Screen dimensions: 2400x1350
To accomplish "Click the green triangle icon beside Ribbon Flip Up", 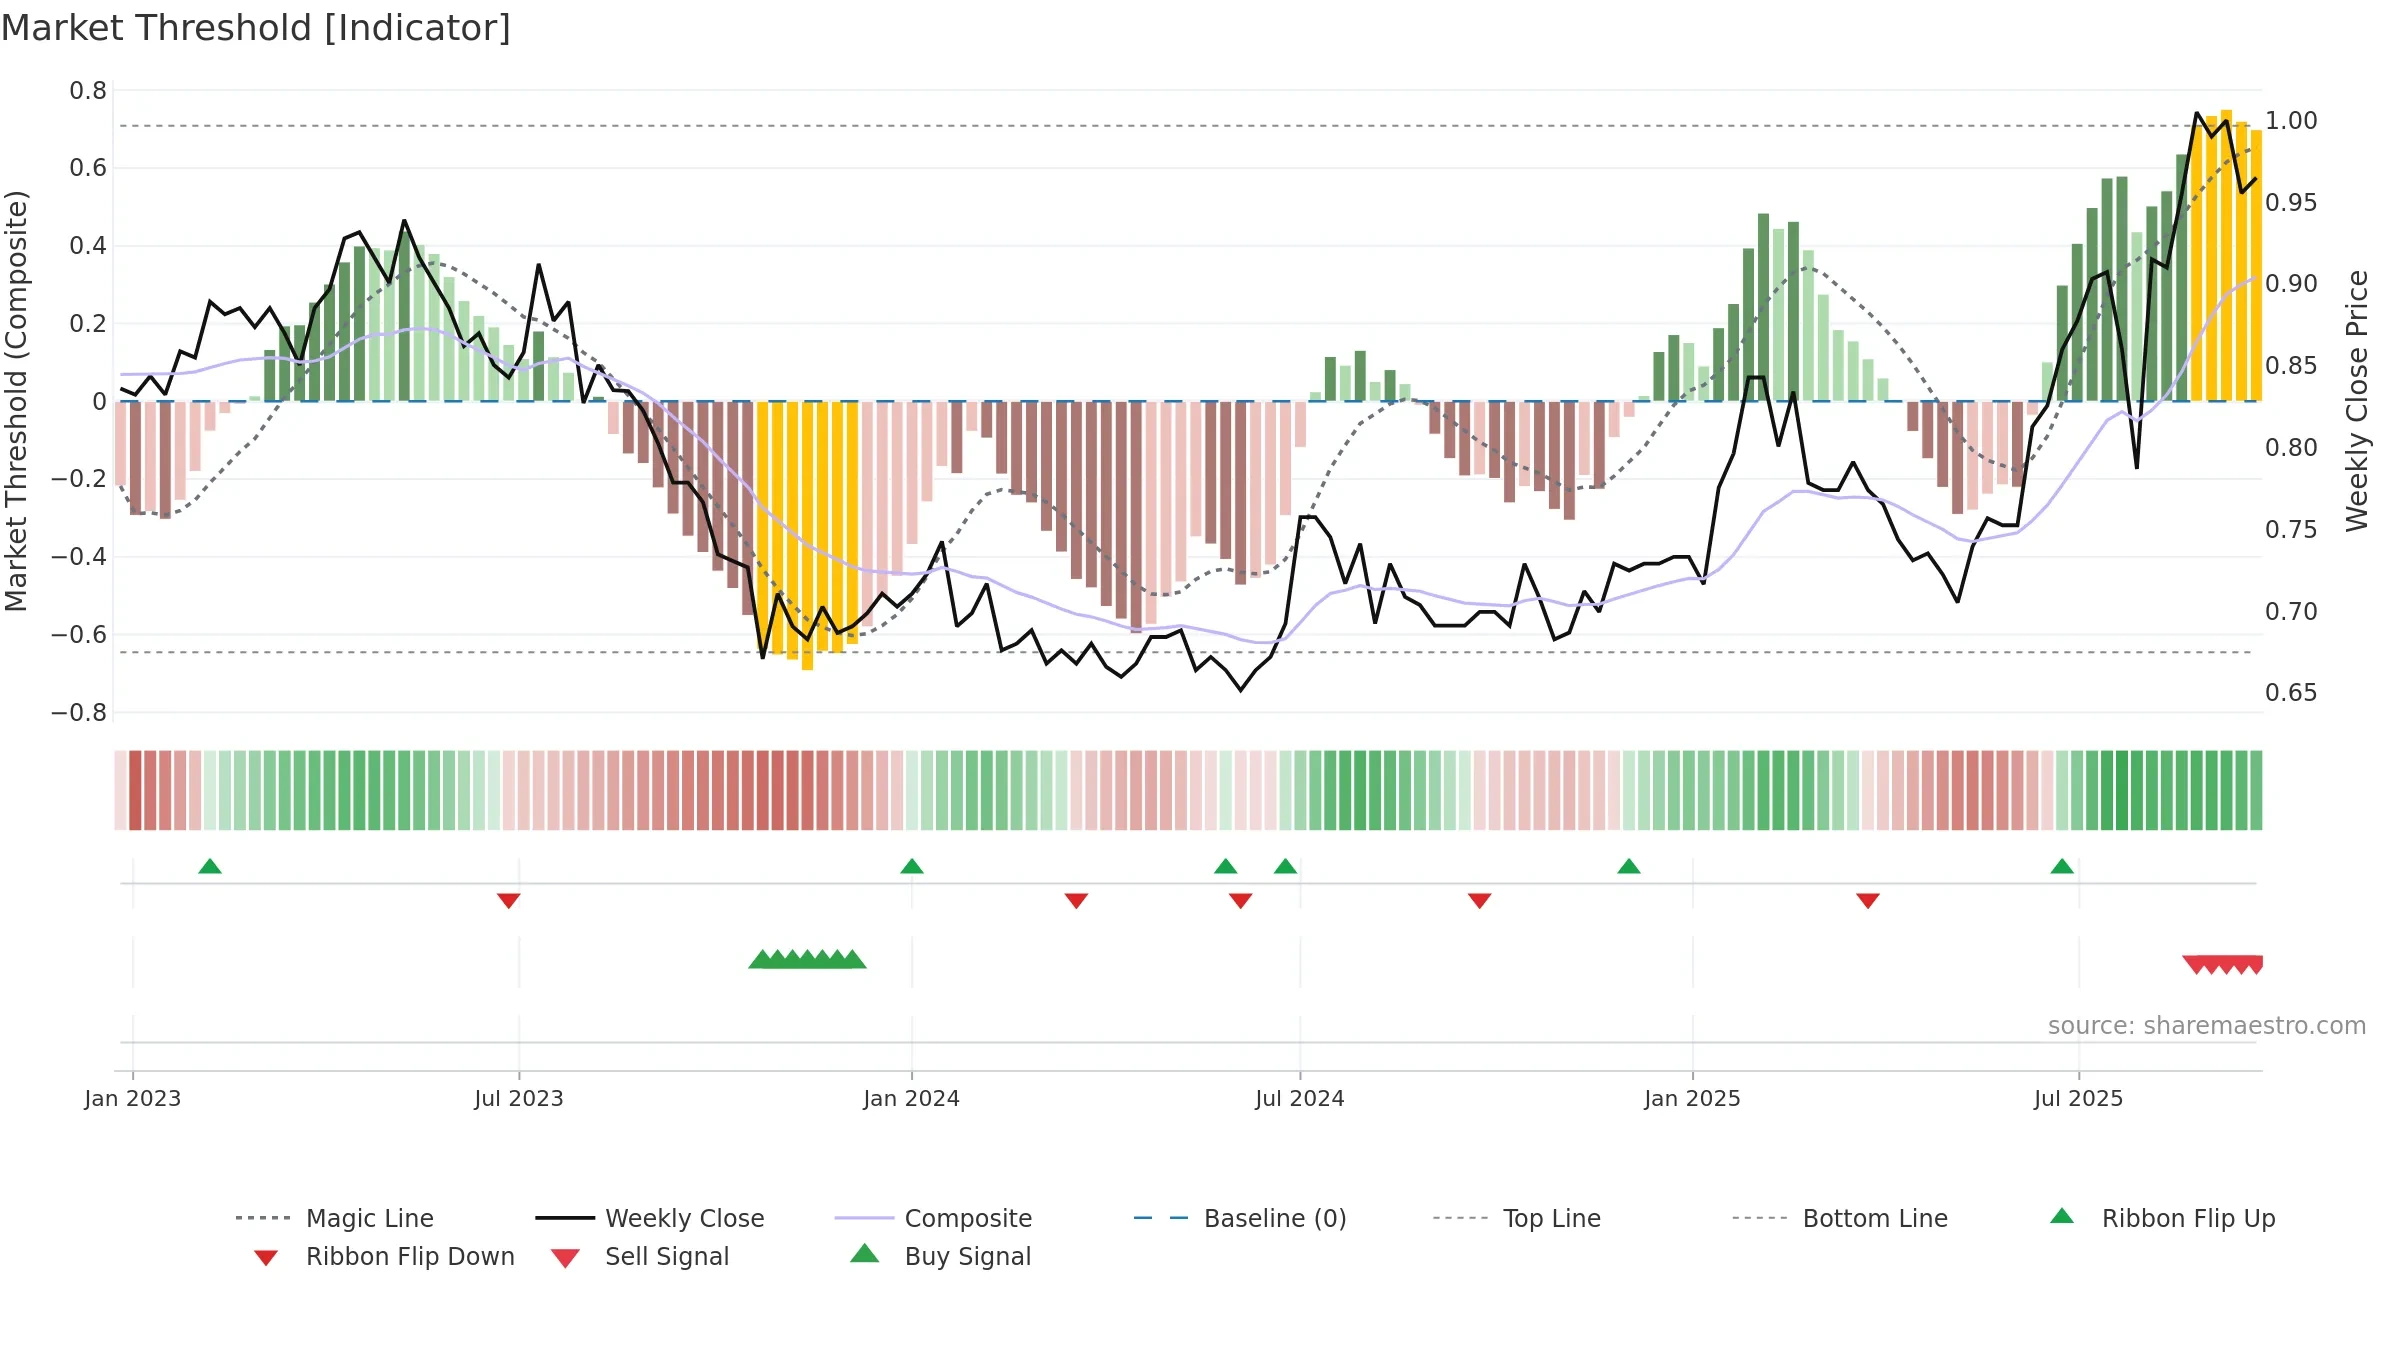I will tap(2062, 1216).
